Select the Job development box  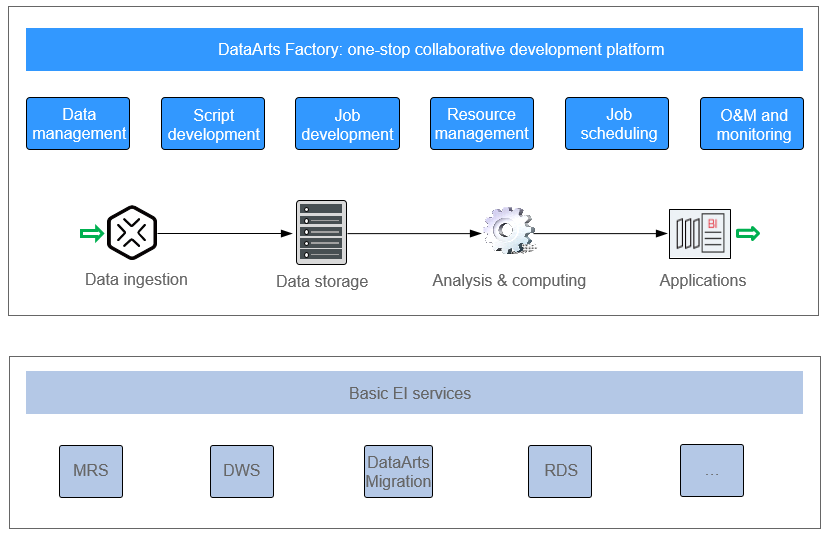click(348, 124)
